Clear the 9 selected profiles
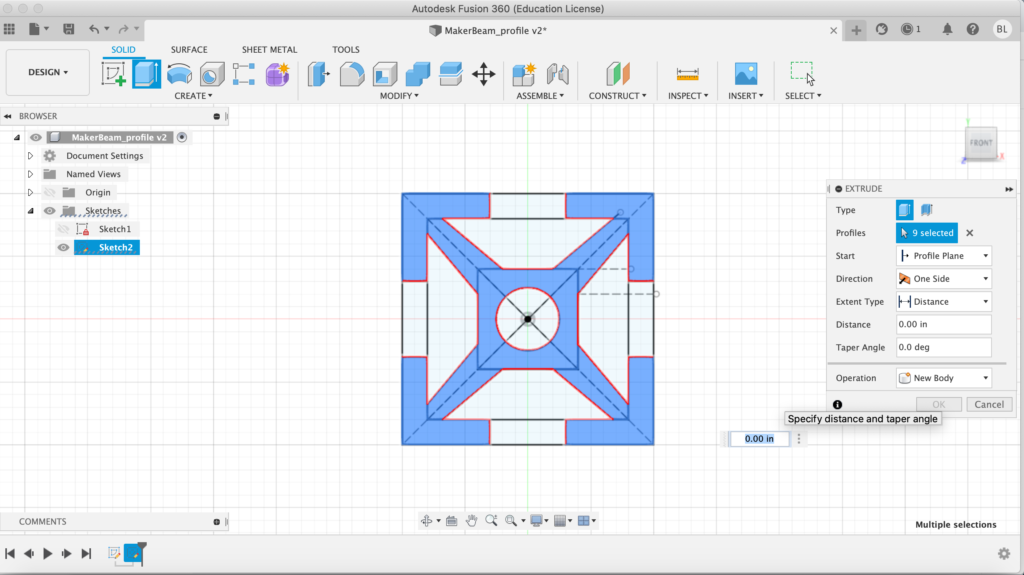The width and height of the screenshot is (1024, 575). tap(969, 233)
